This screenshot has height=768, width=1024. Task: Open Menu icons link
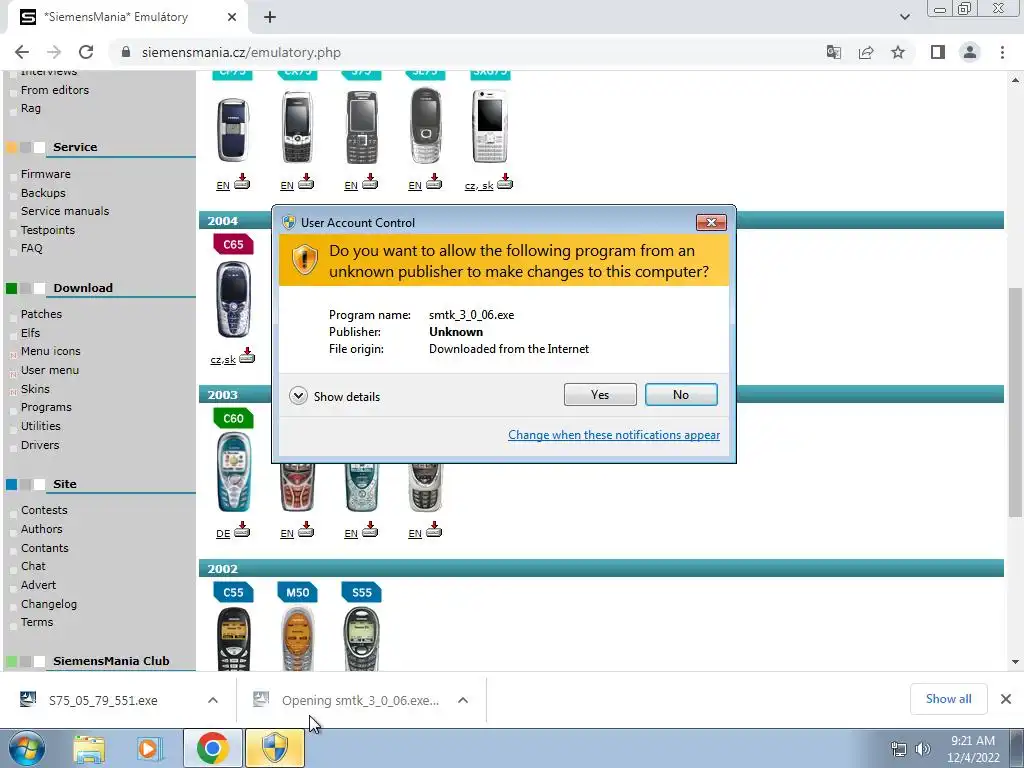point(50,351)
